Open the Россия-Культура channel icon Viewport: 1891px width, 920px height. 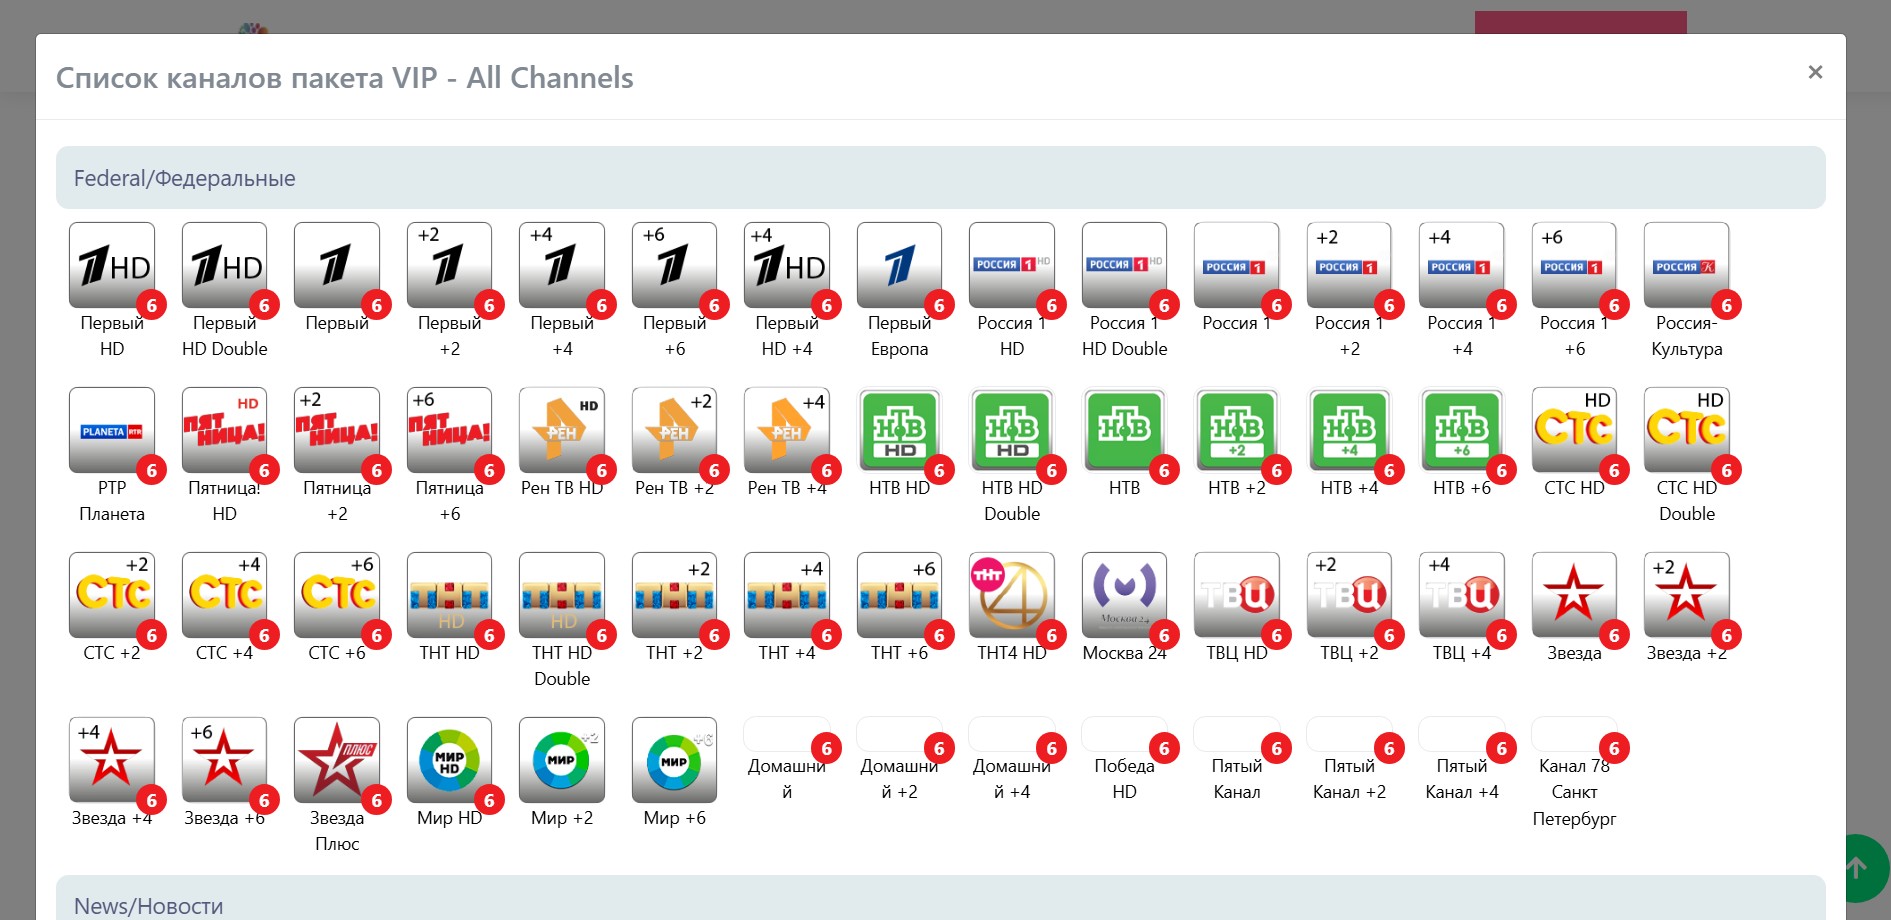pos(1686,265)
